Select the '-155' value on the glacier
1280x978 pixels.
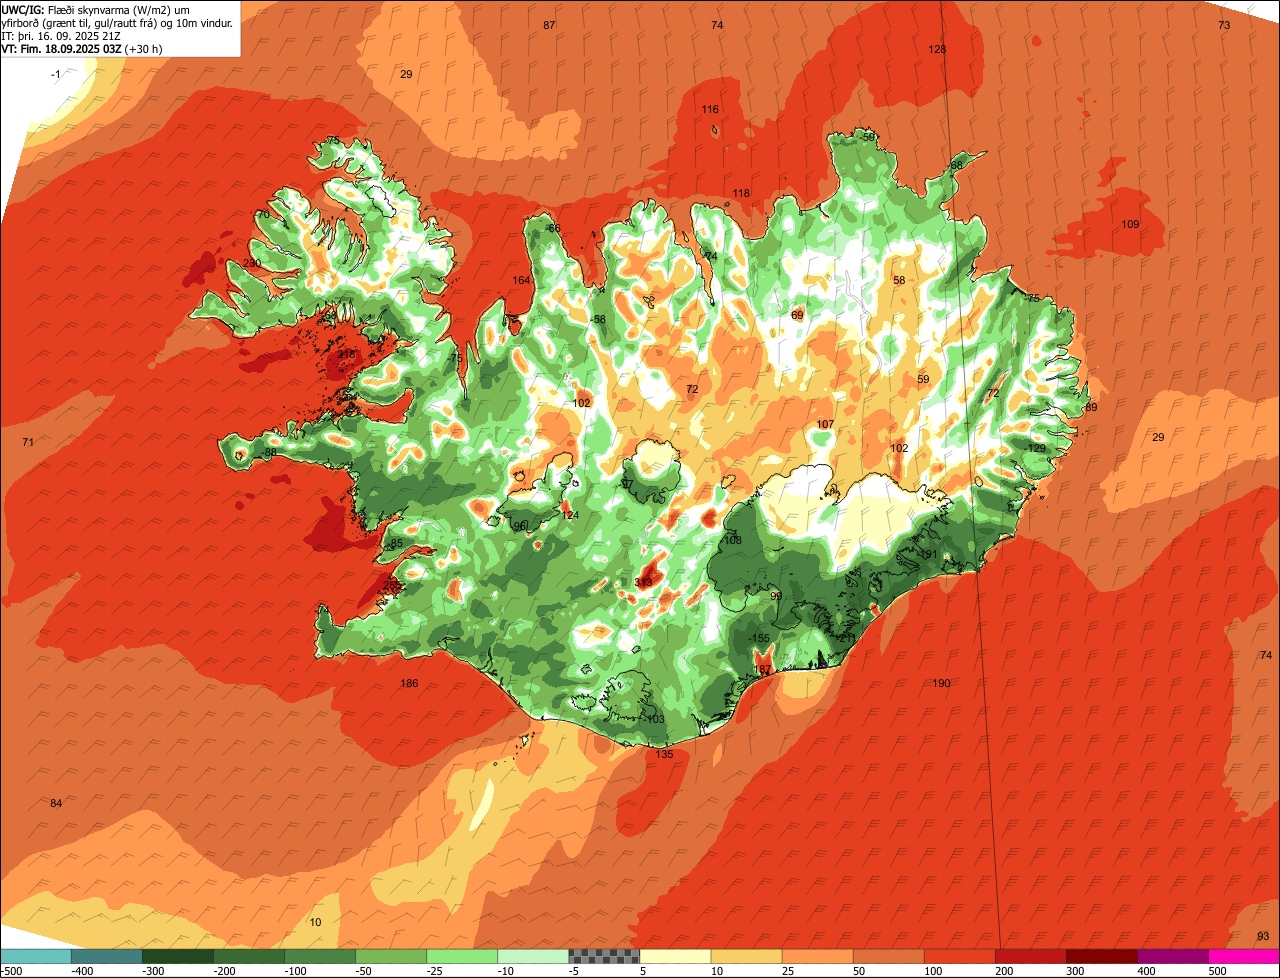click(759, 638)
